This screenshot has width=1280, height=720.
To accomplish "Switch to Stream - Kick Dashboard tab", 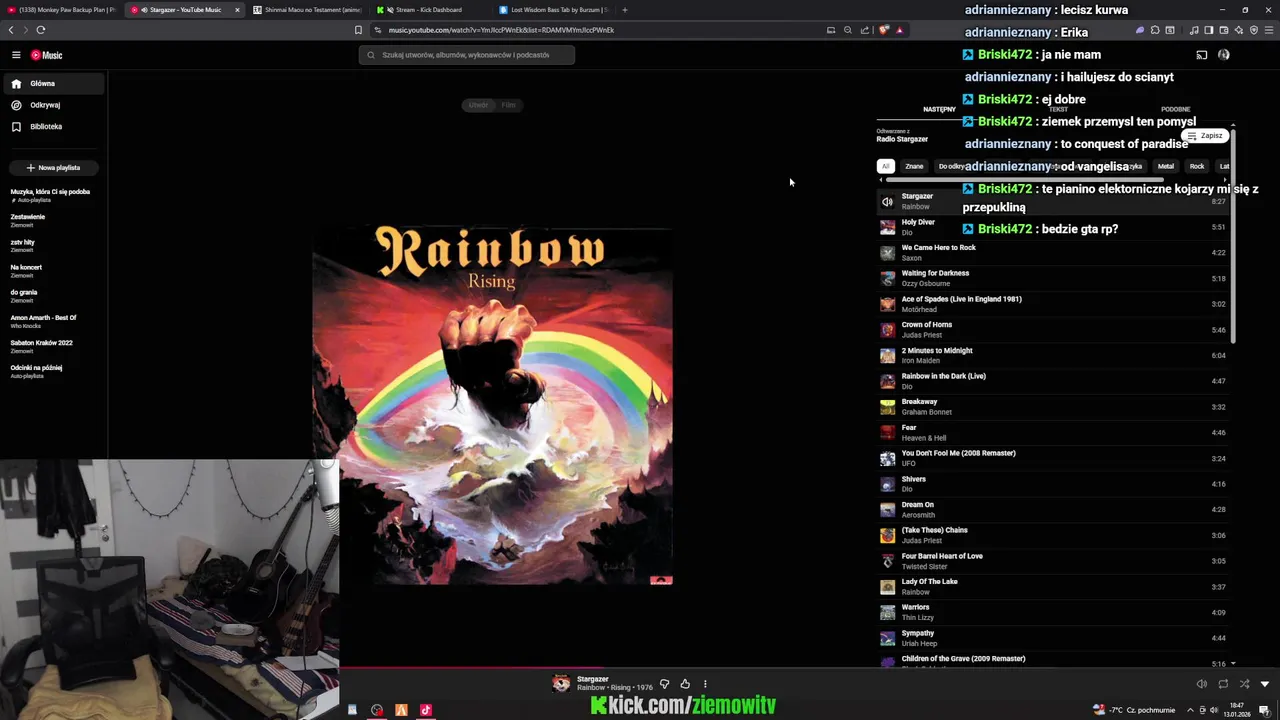I will 428,10.
